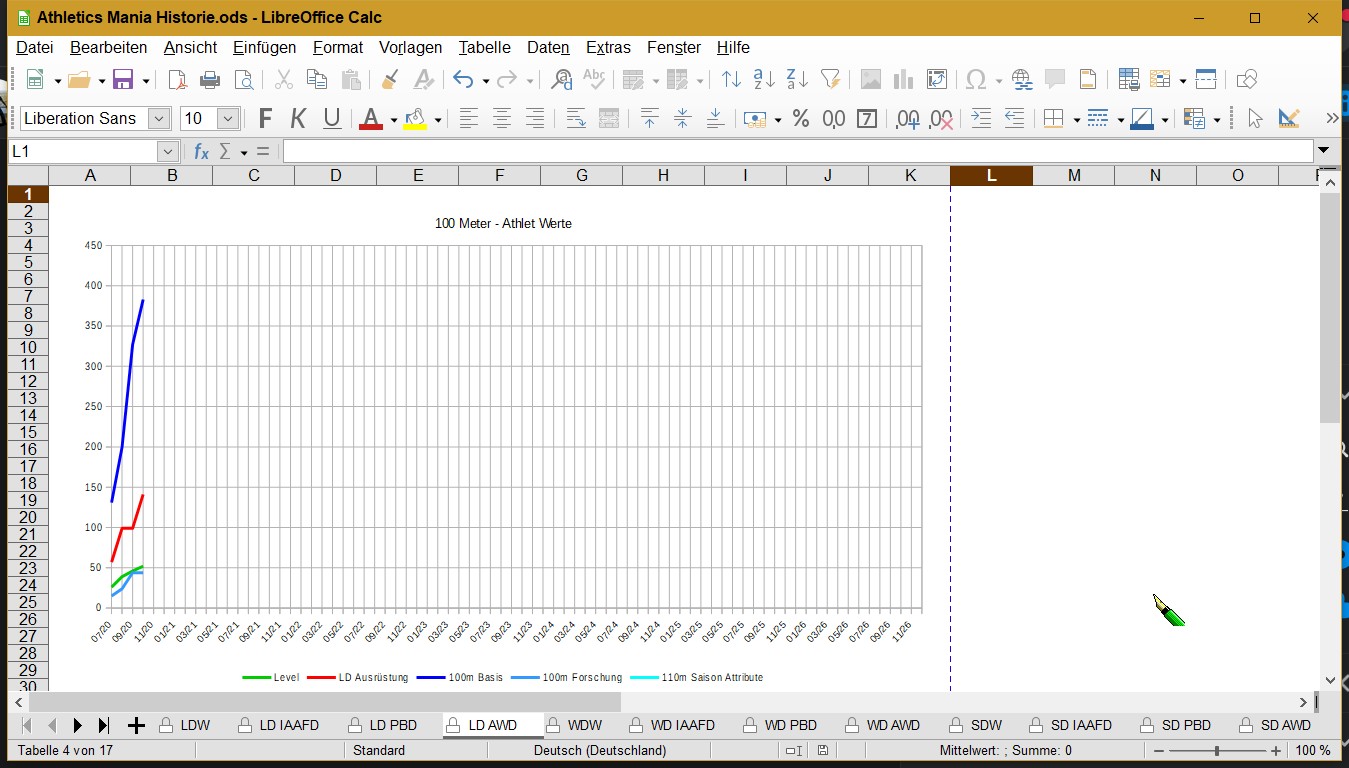Screen dimensions: 1349x768
Task: Toggle italic formatting K
Action: [298, 119]
